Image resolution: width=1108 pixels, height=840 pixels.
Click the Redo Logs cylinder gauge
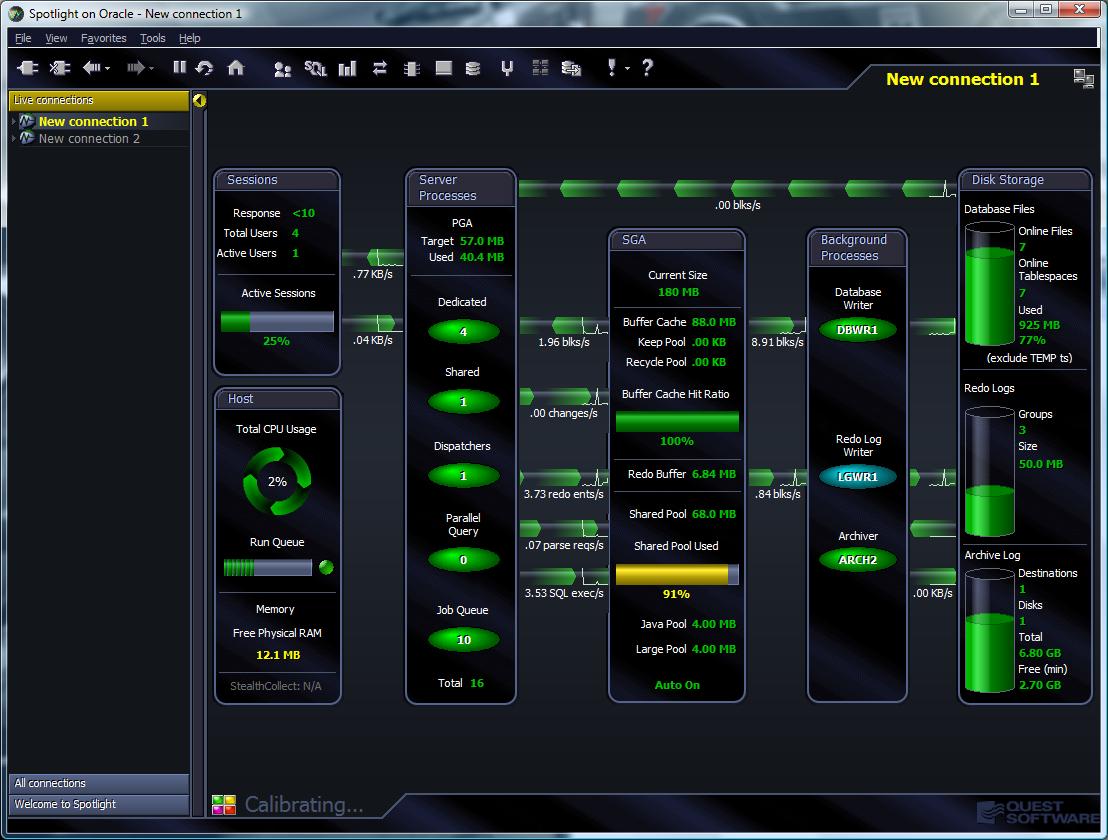(989, 472)
